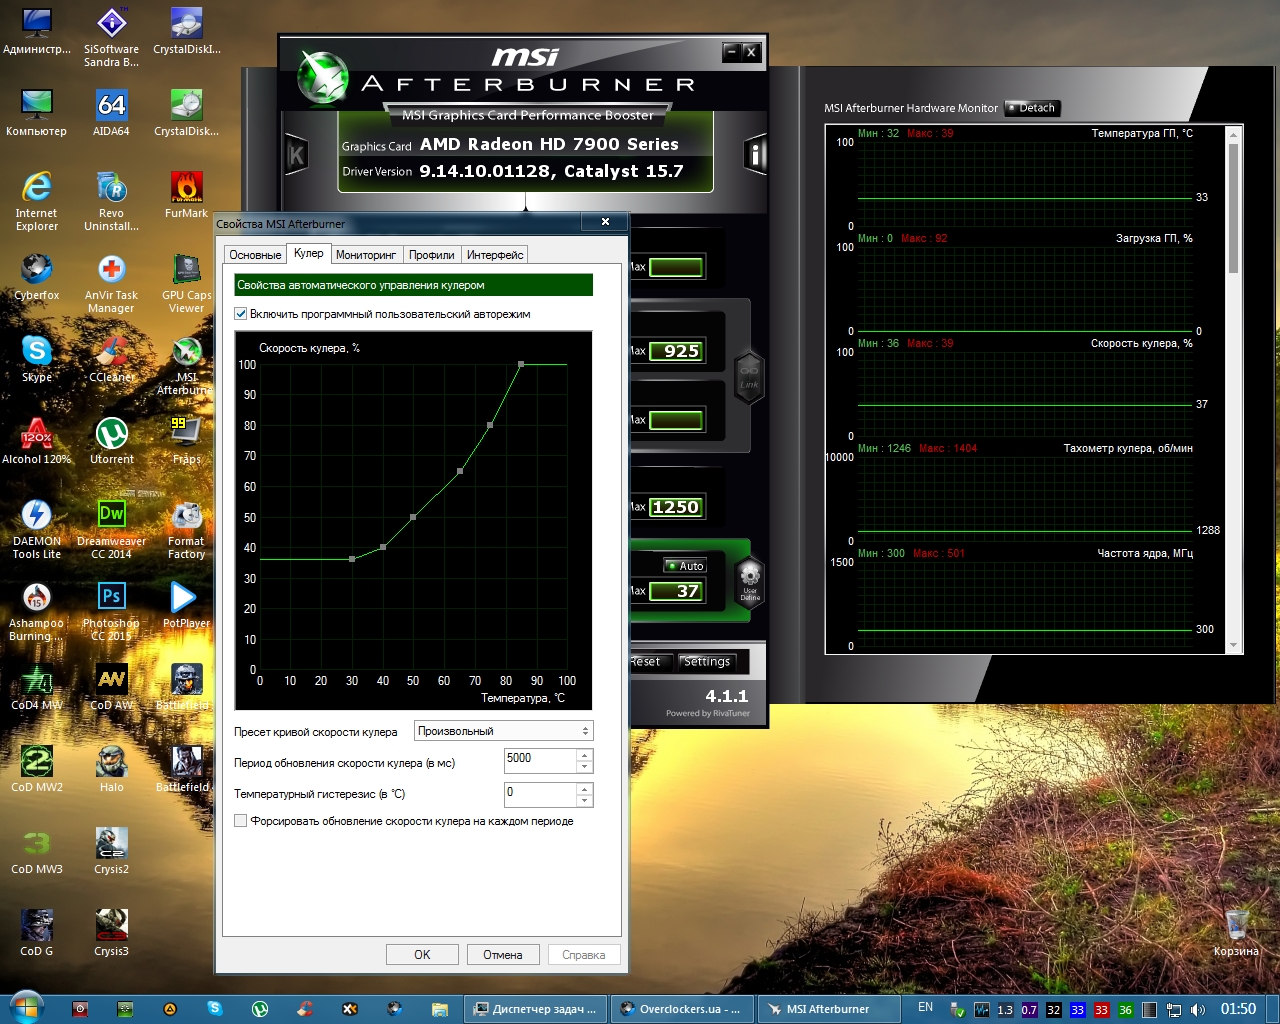The height and width of the screenshot is (1024, 1280).
Task: Select the Photoshop CC 2015 desktop icon
Action: 111,612
